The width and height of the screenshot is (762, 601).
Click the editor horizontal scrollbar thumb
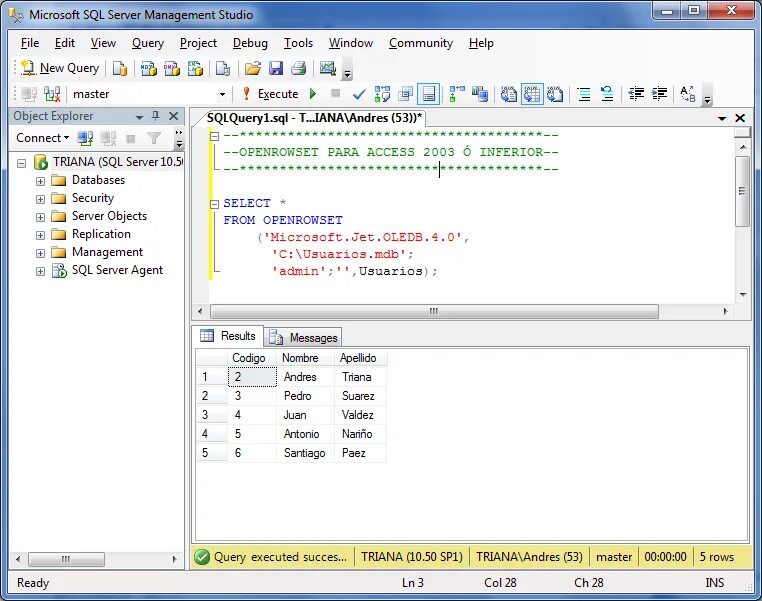(434, 311)
